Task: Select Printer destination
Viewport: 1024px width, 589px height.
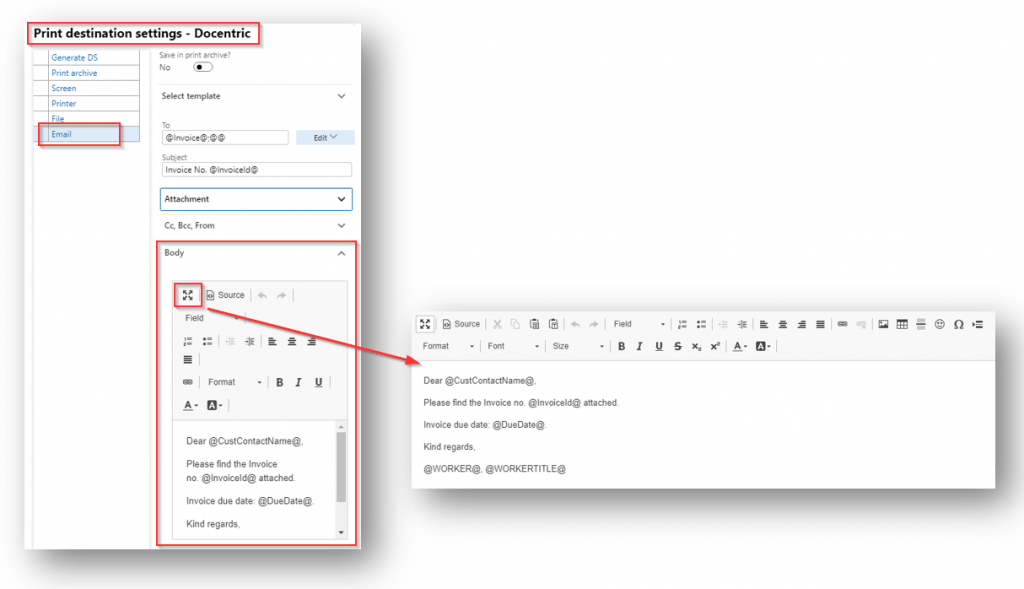Action: (x=64, y=103)
